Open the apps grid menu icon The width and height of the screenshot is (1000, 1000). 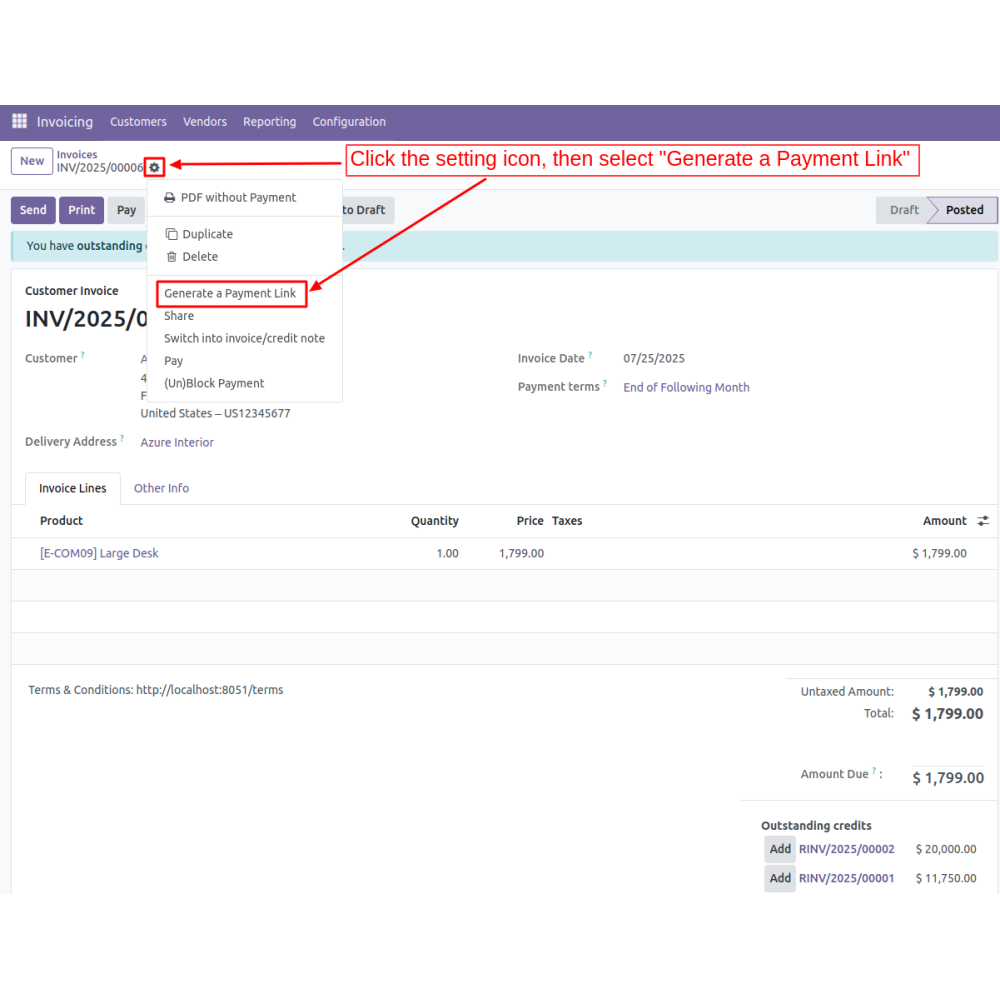(19, 121)
